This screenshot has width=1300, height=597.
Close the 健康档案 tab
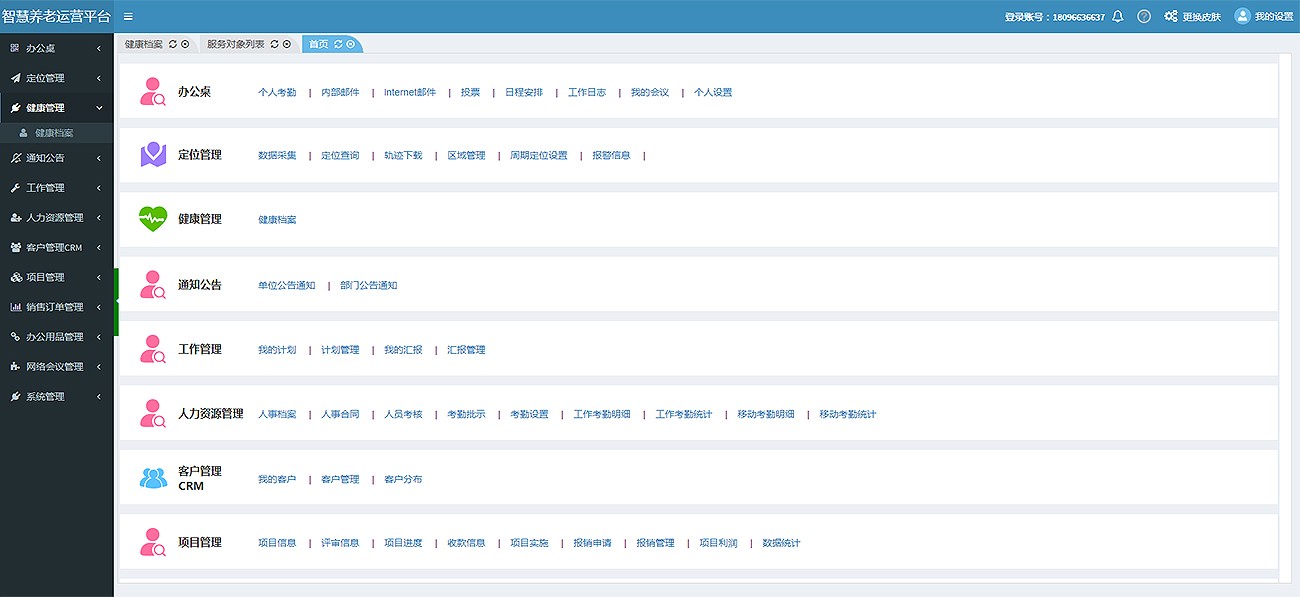[185, 44]
